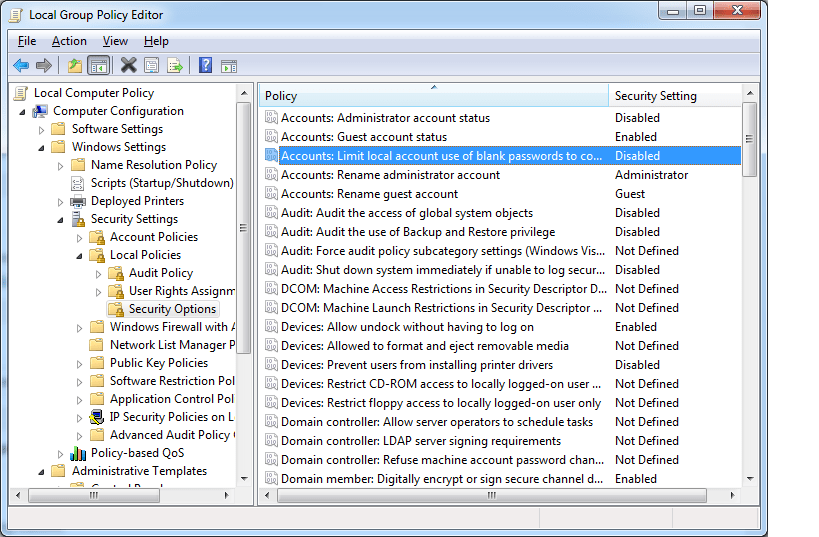Screen dimensions: 819x537
Task: Expand Software Settings tree node
Action: tap(41, 130)
